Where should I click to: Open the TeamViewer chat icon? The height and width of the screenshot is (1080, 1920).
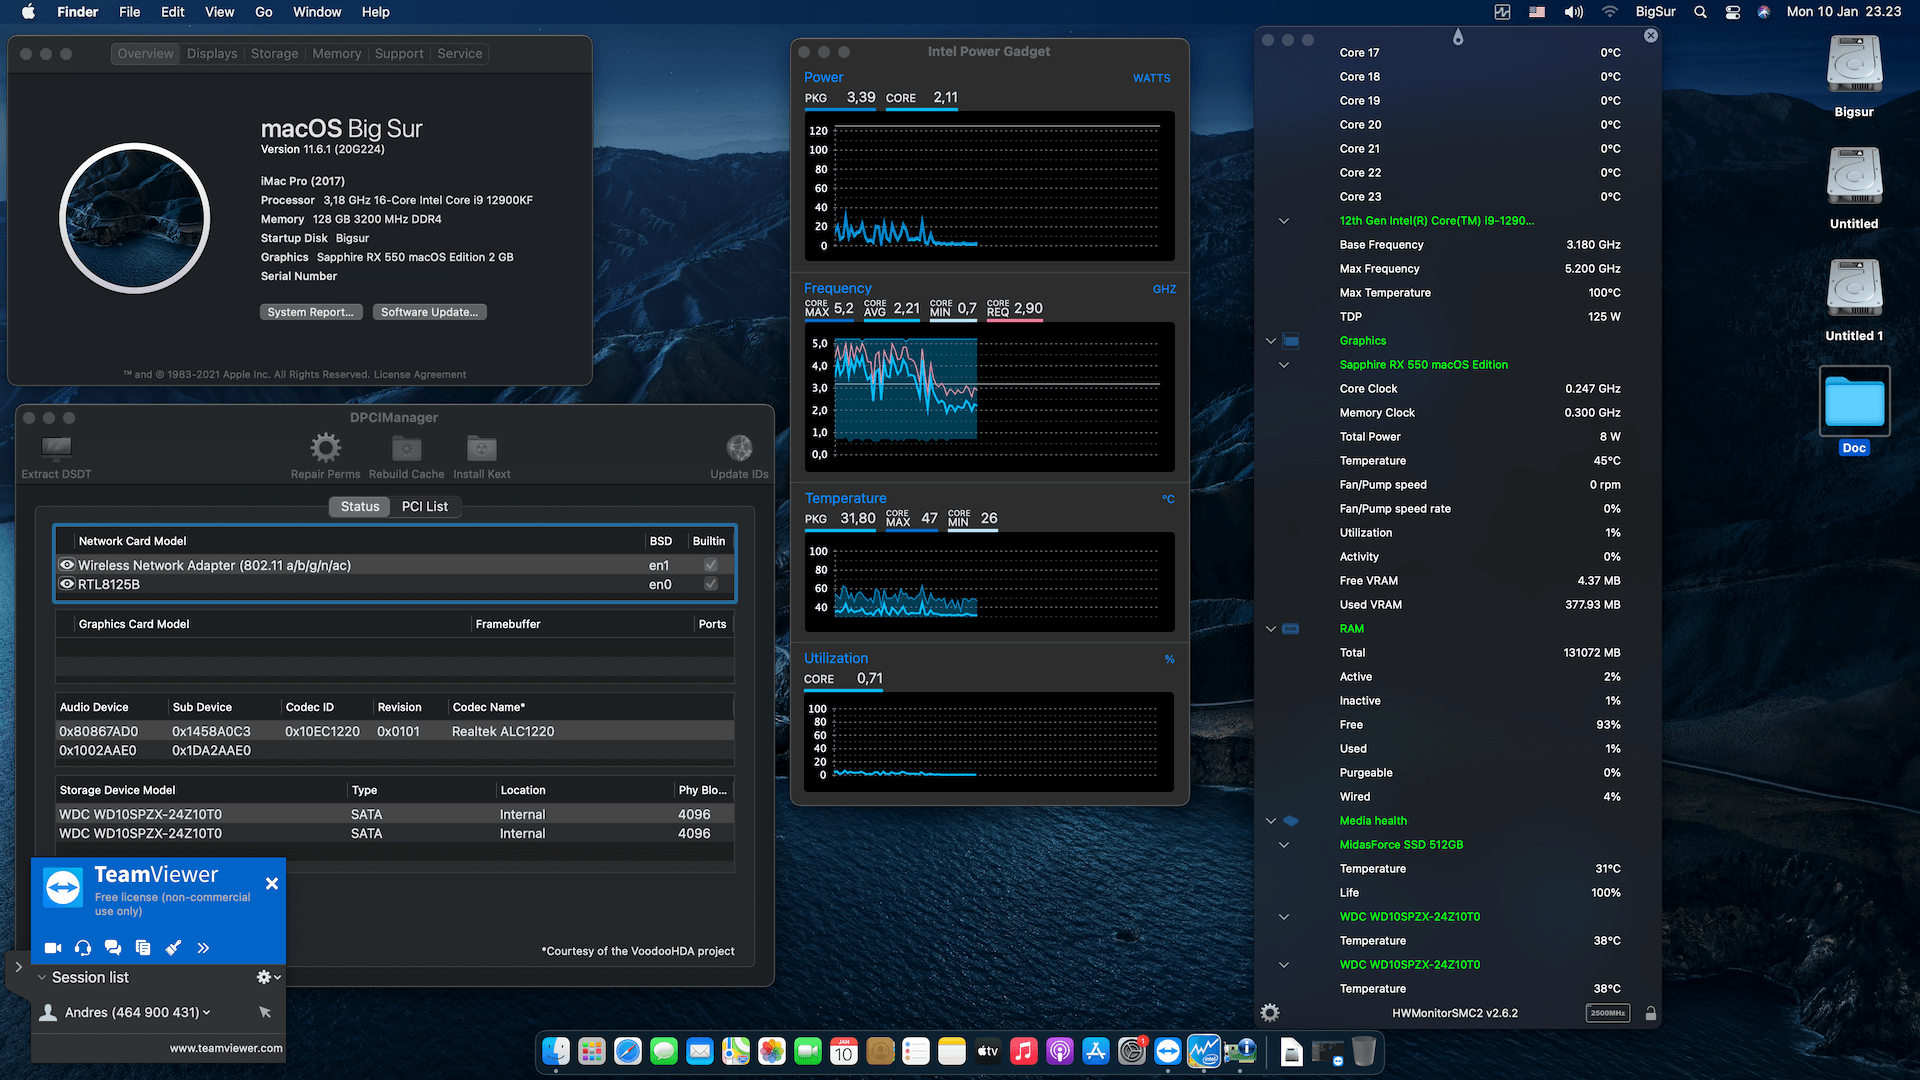click(x=113, y=947)
